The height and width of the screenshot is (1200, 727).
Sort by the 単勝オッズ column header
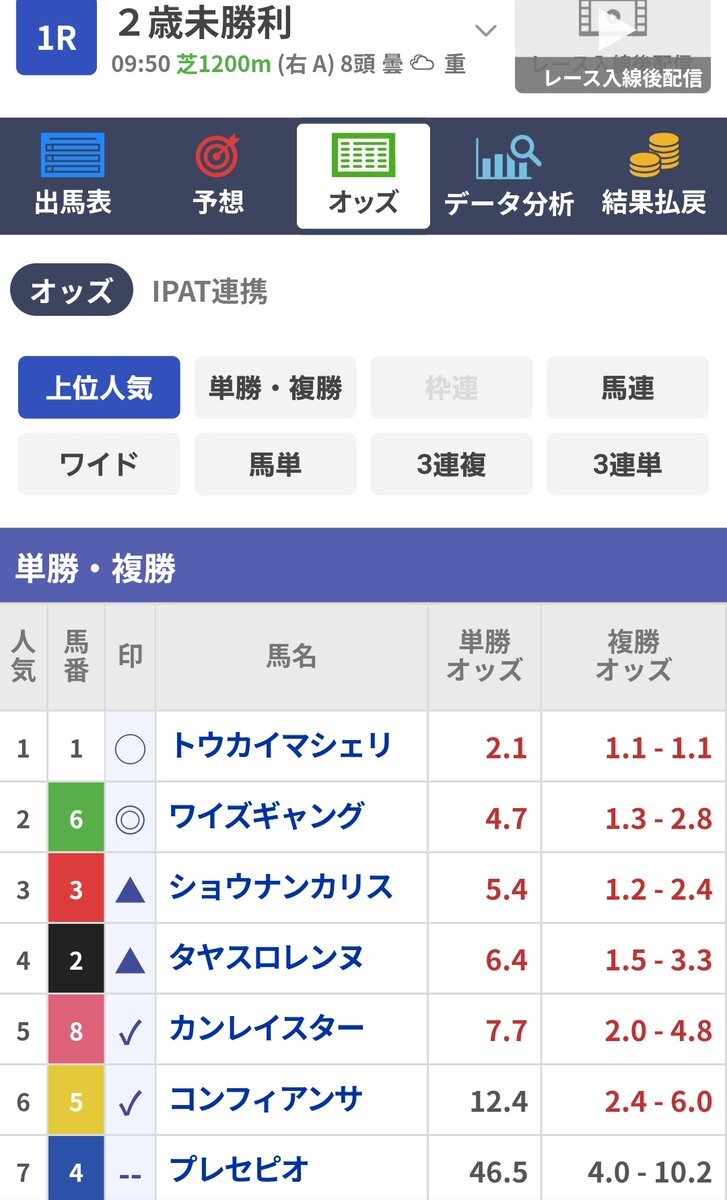click(484, 656)
